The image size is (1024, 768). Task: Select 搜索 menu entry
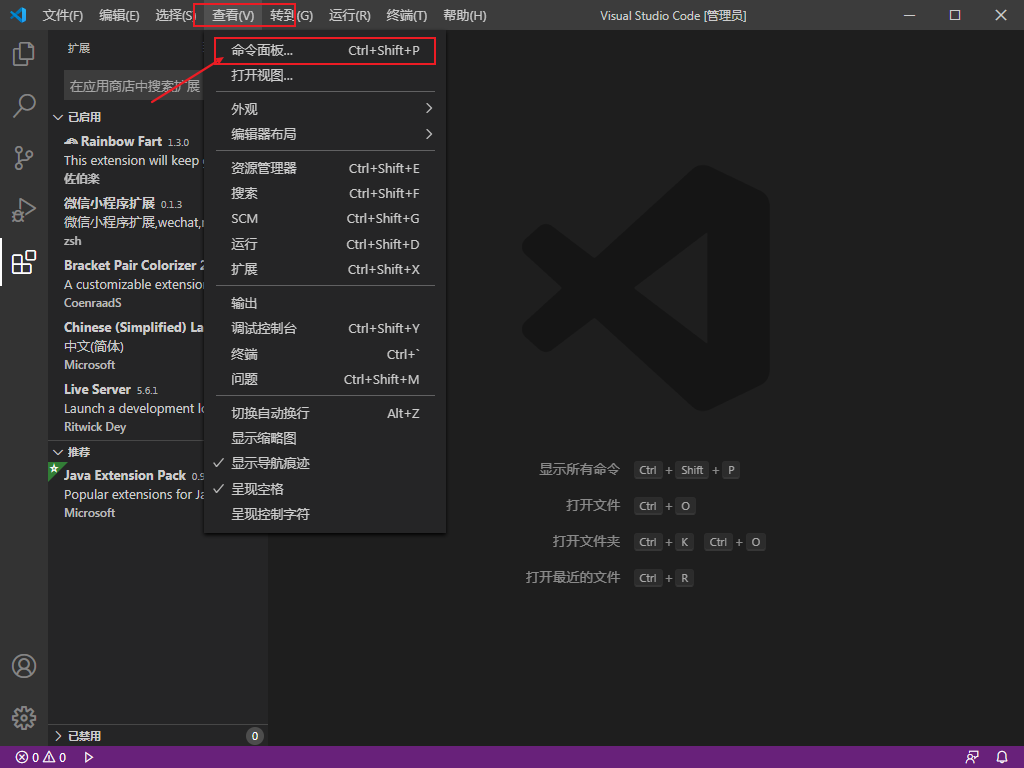click(x=325, y=193)
